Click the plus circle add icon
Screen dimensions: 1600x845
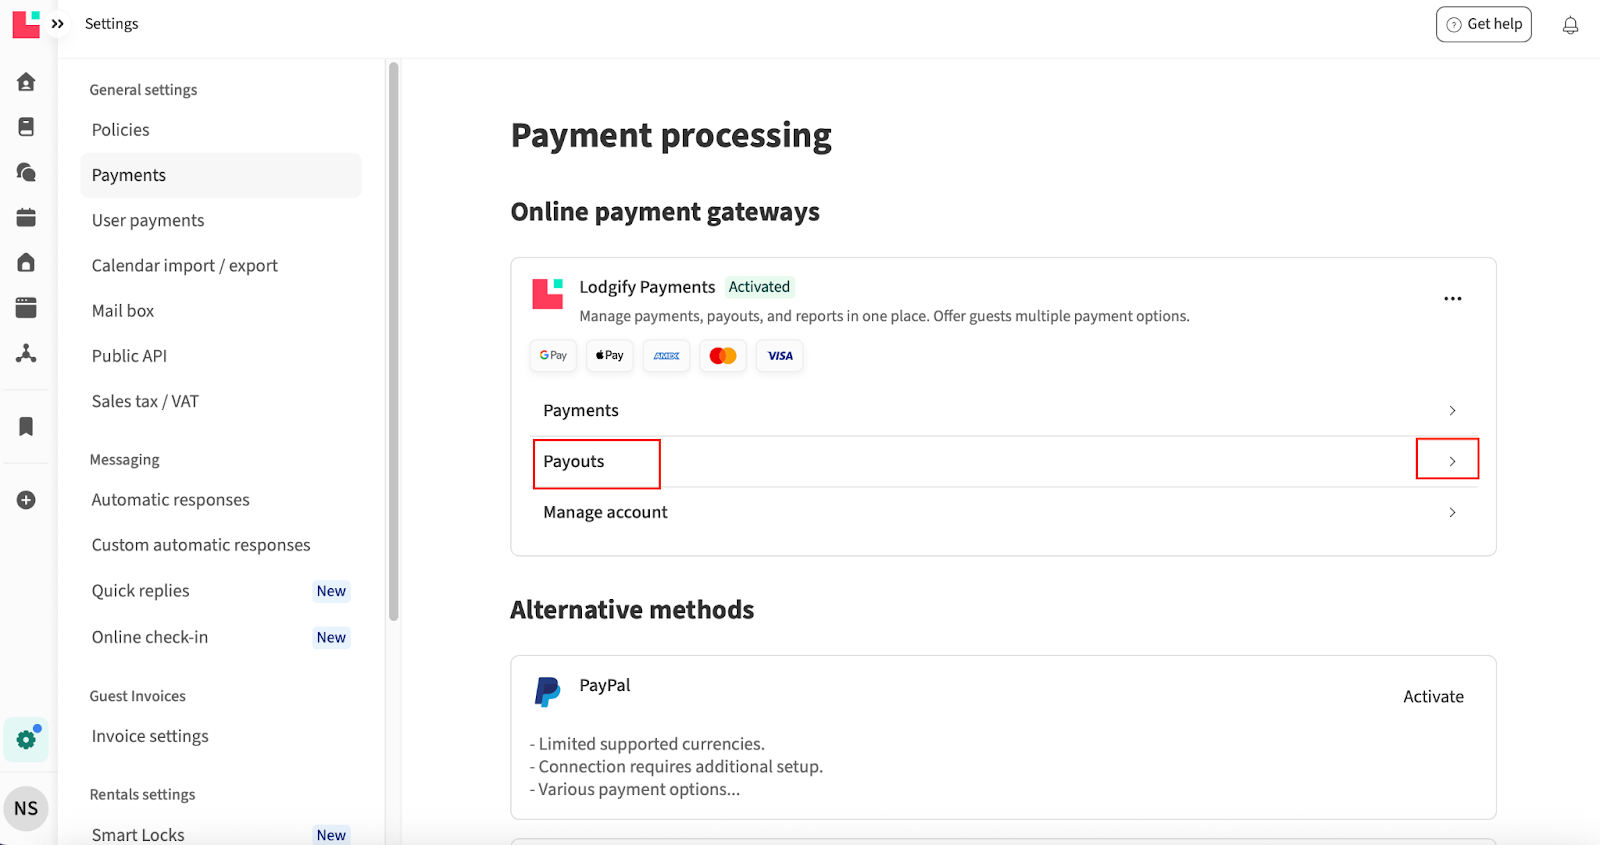26,500
